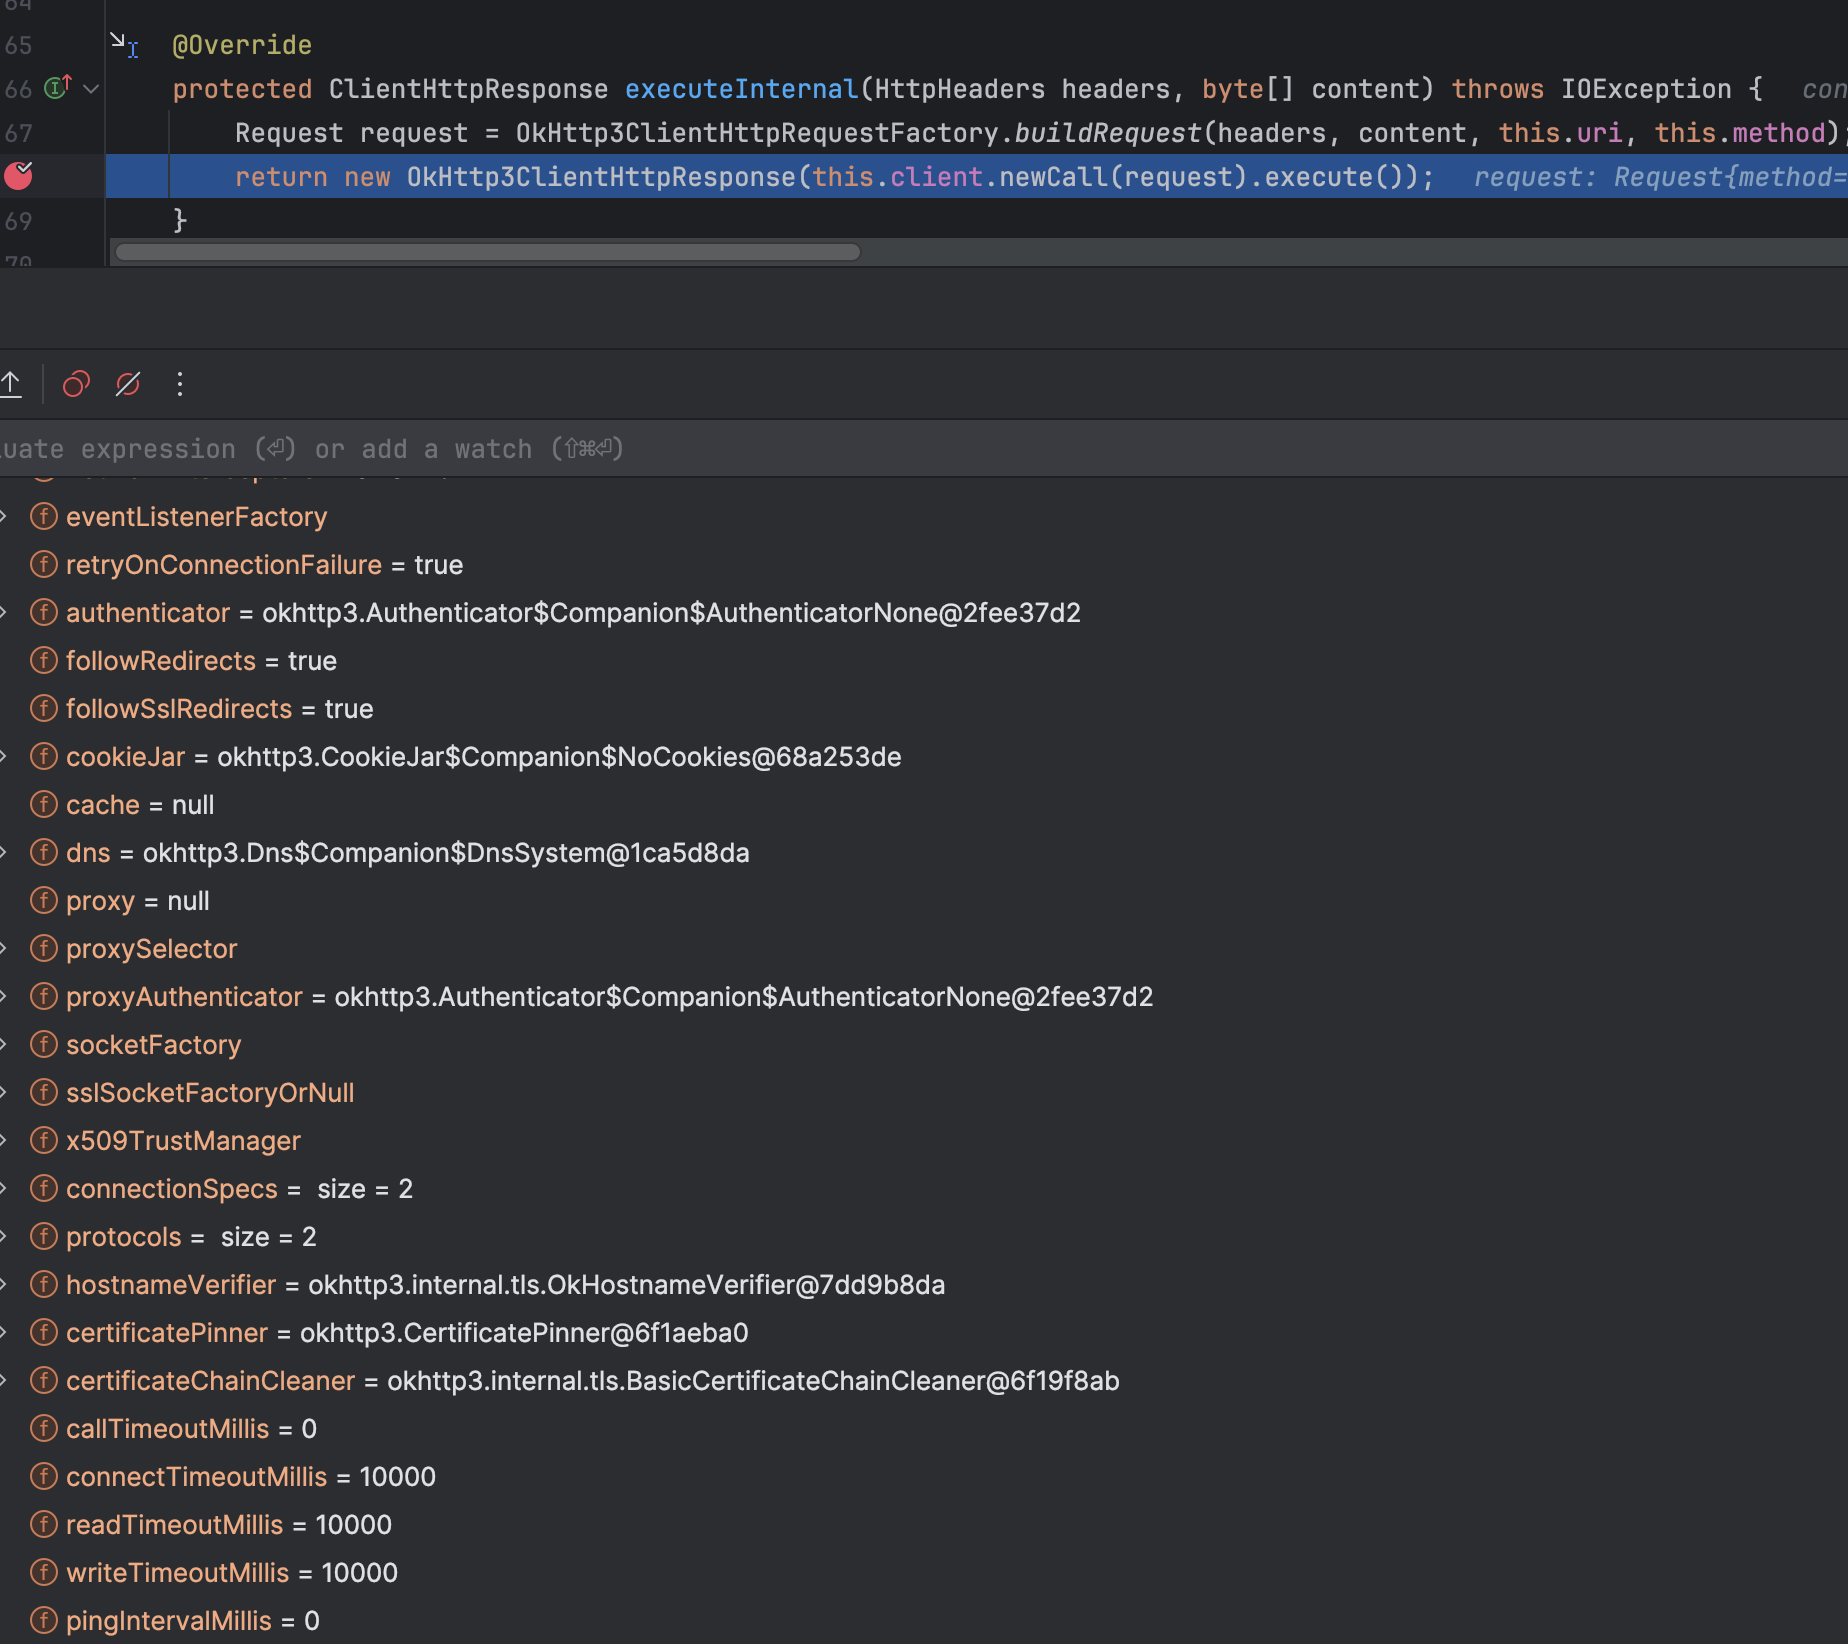Expand the dns field node

[4, 853]
